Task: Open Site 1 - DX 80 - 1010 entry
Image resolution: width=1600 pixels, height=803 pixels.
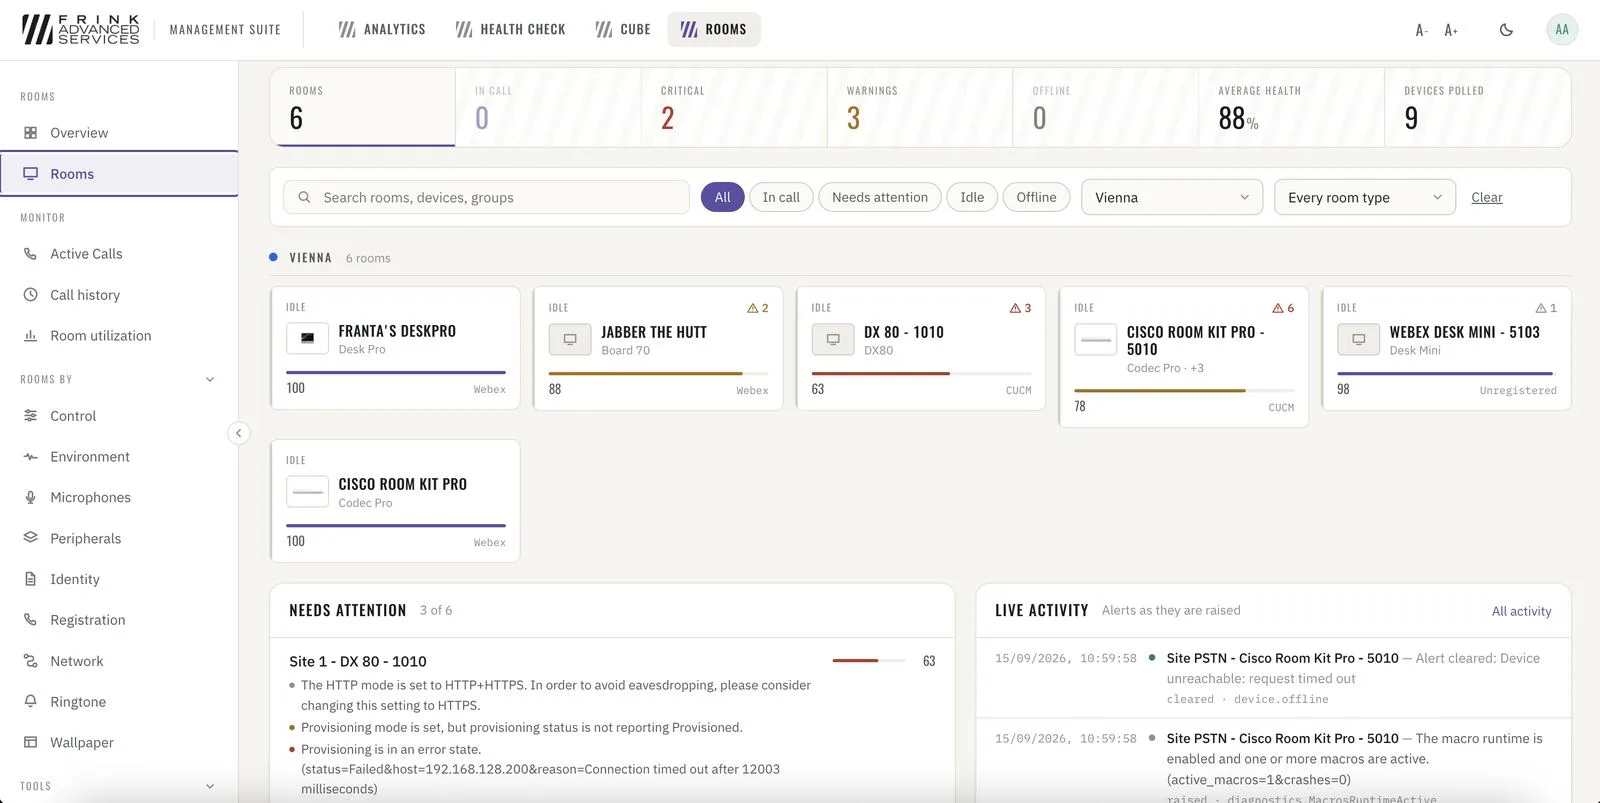Action: point(358,661)
